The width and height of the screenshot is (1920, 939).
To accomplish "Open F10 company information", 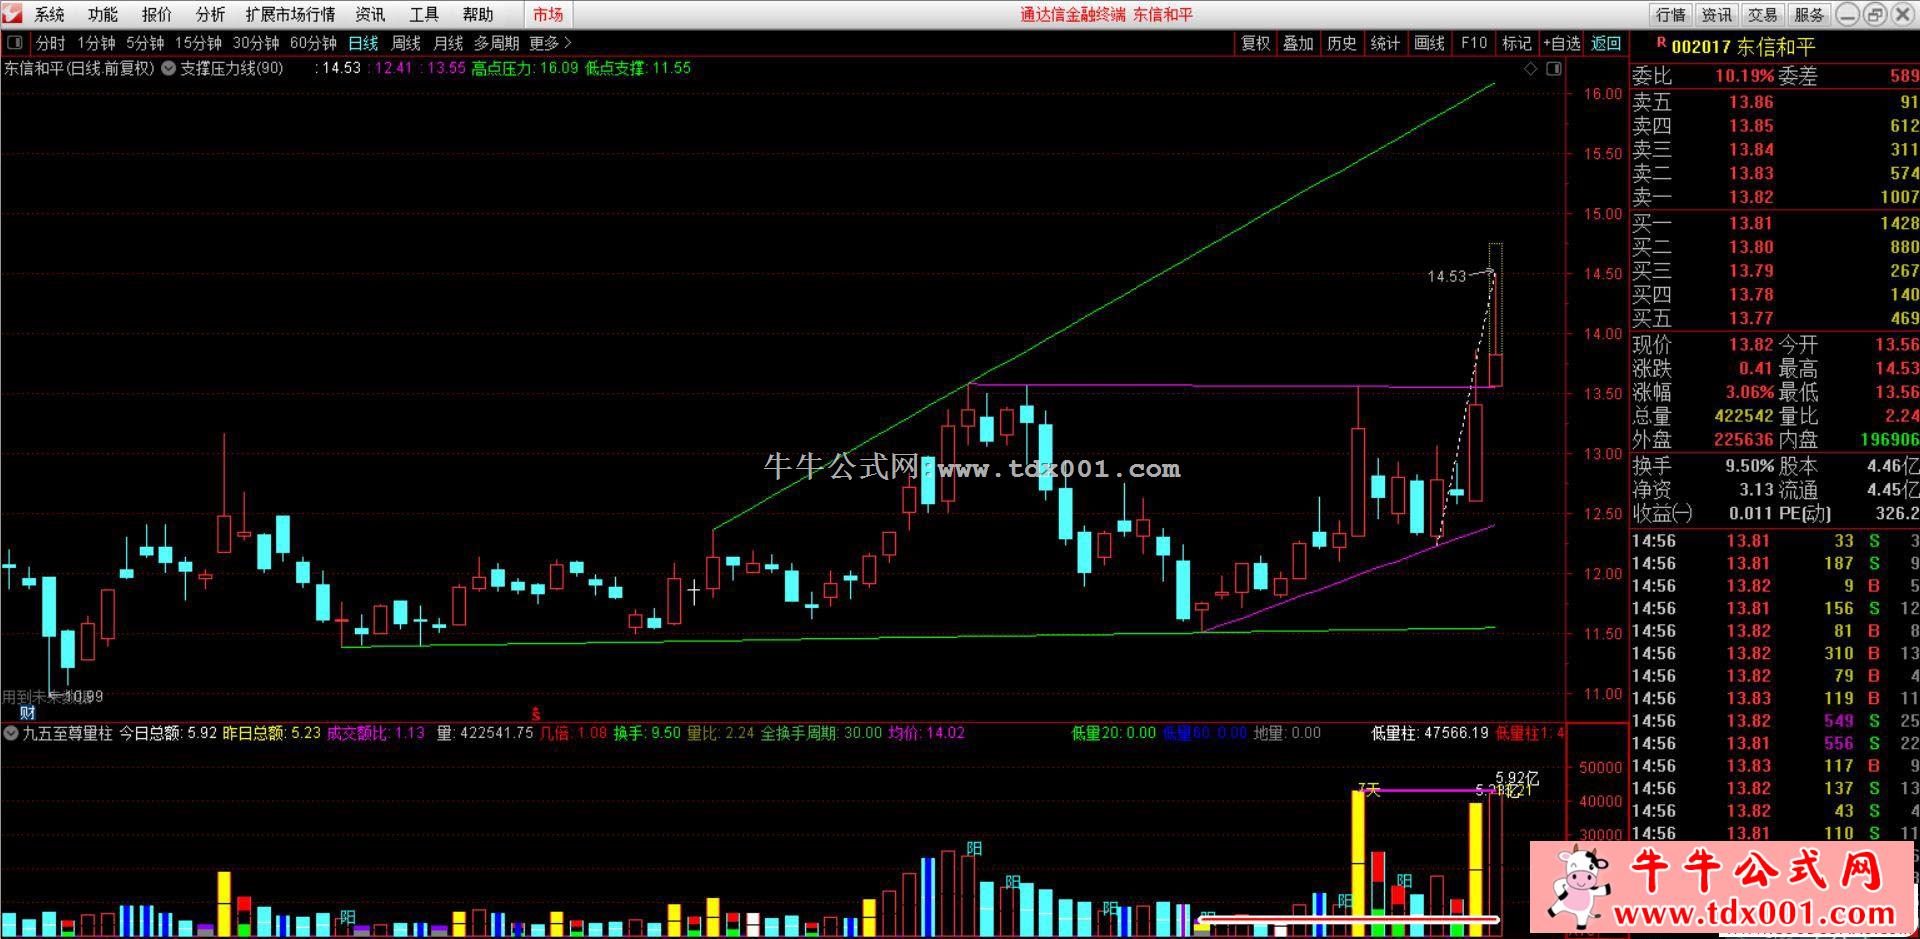I will click(x=1474, y=43).
